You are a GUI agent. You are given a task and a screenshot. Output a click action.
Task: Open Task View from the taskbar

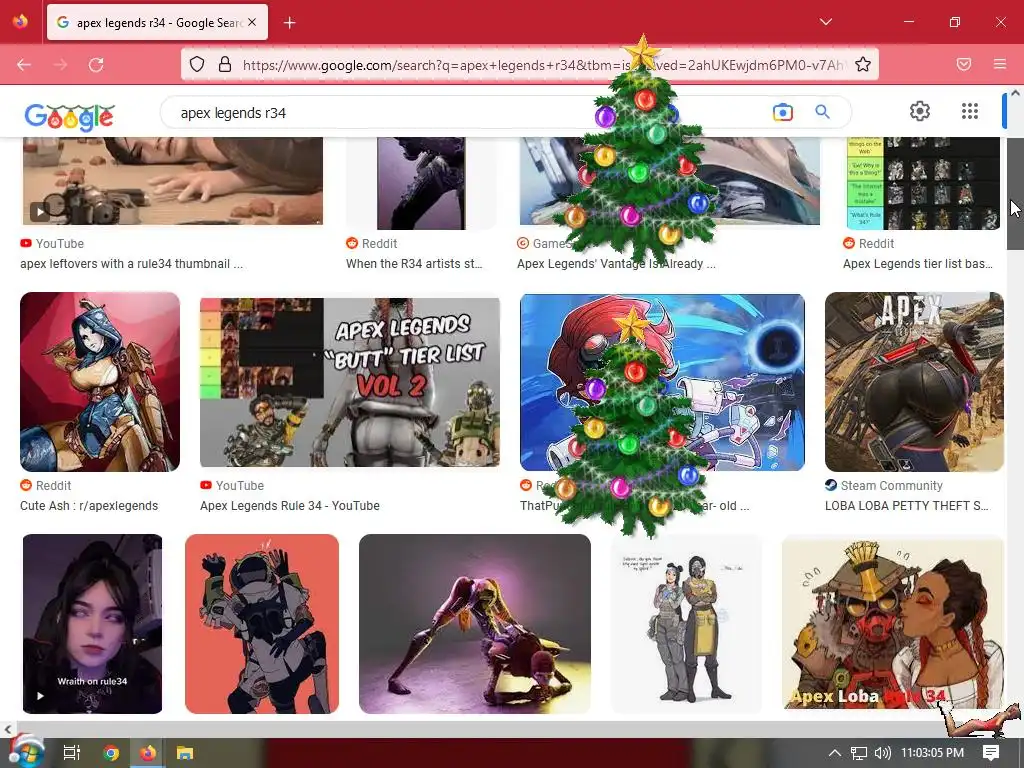click(x=71, y=752)
